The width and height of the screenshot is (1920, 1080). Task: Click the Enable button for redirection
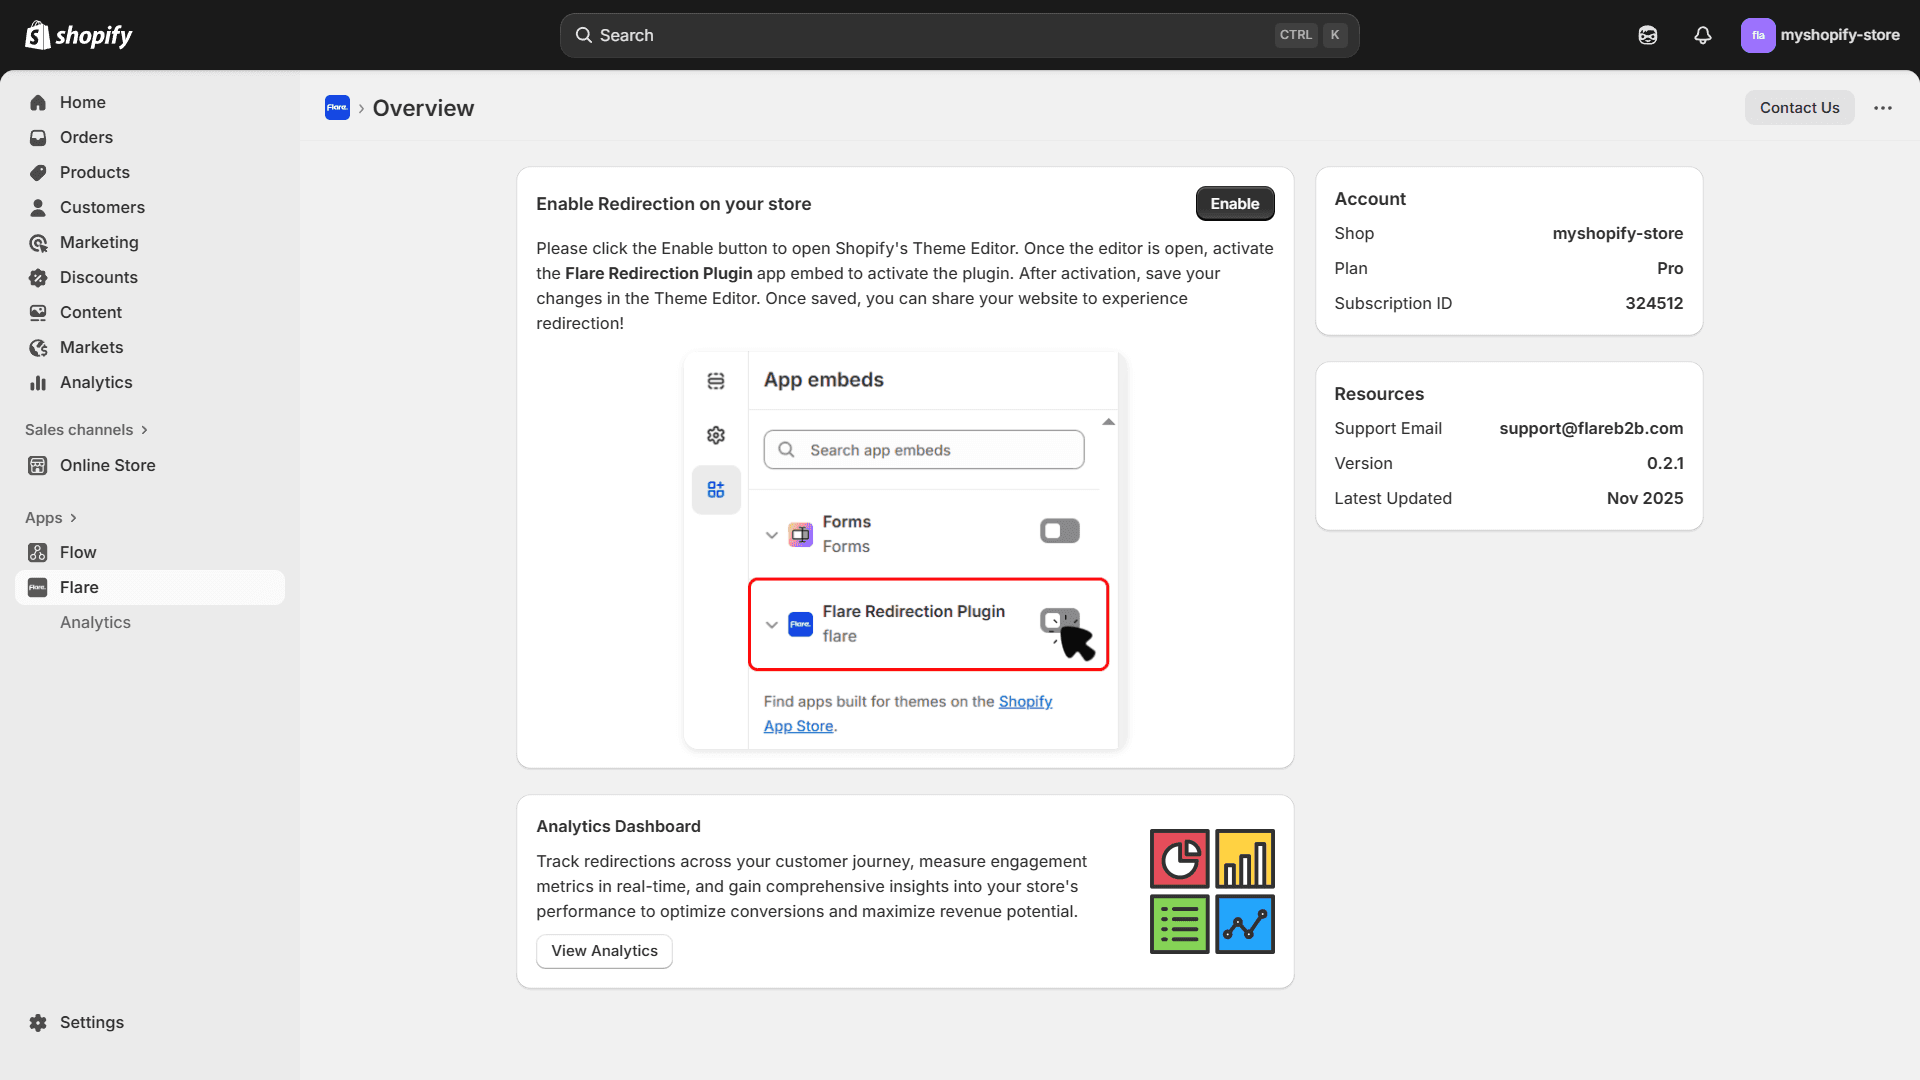(x=1235, y=203)
